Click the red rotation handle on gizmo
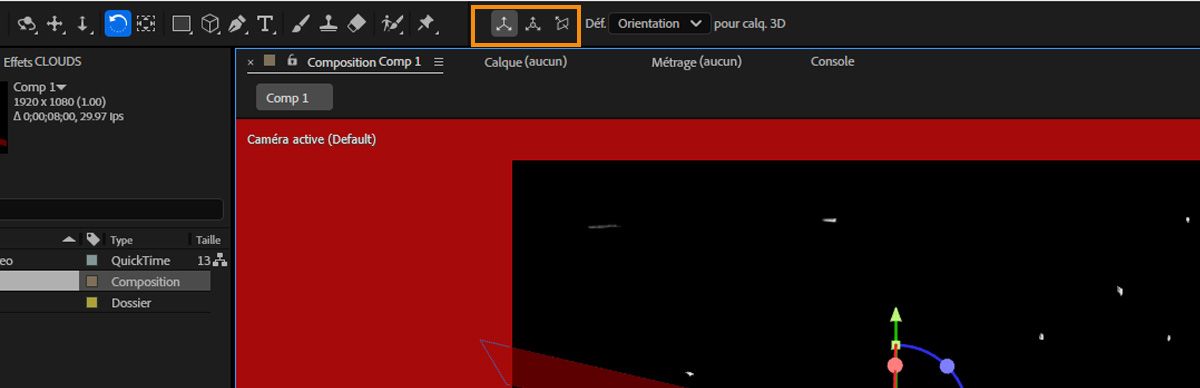This screenshot has height=388, width=1200. pyautogui.click(x=895, y=366)
